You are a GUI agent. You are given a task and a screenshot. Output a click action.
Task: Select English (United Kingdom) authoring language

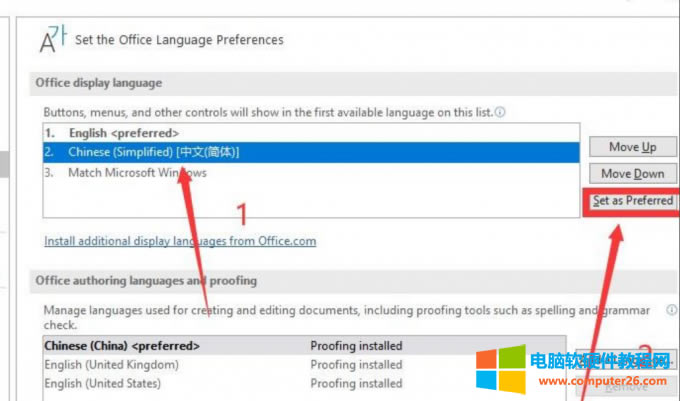click(x=112, y=365)
